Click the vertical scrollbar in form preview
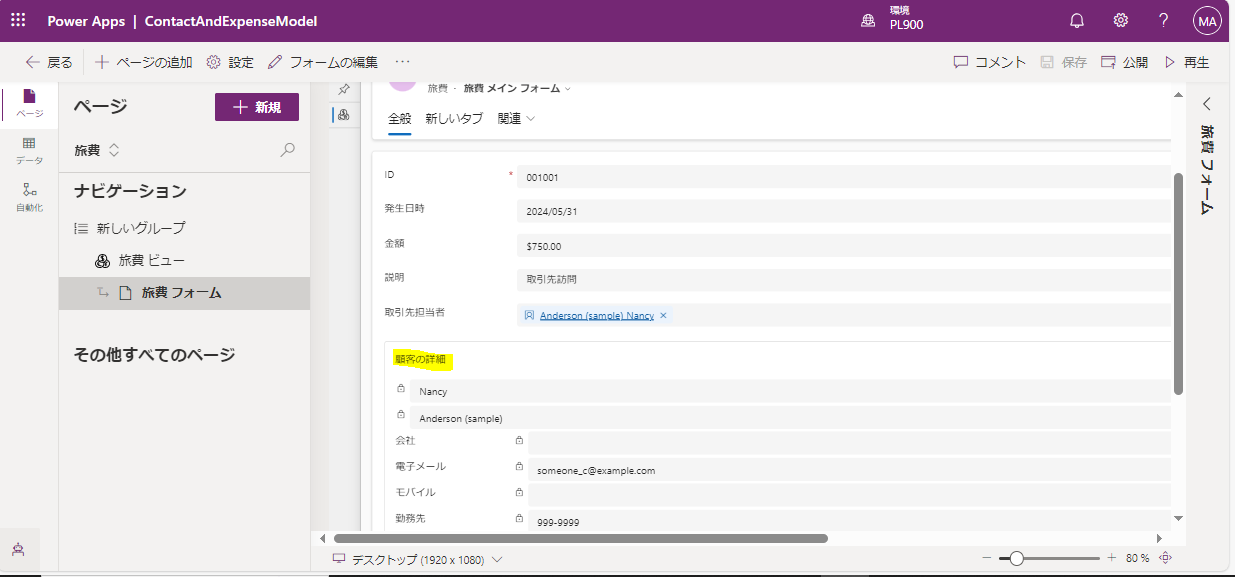Image resolution: width=1235 pixels, height=577 pixels. click(1179, 283)
